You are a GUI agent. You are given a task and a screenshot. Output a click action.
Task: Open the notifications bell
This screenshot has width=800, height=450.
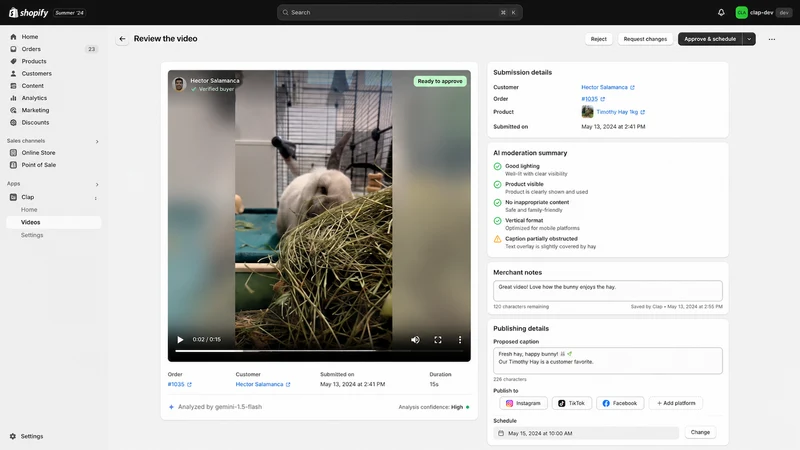721,13
